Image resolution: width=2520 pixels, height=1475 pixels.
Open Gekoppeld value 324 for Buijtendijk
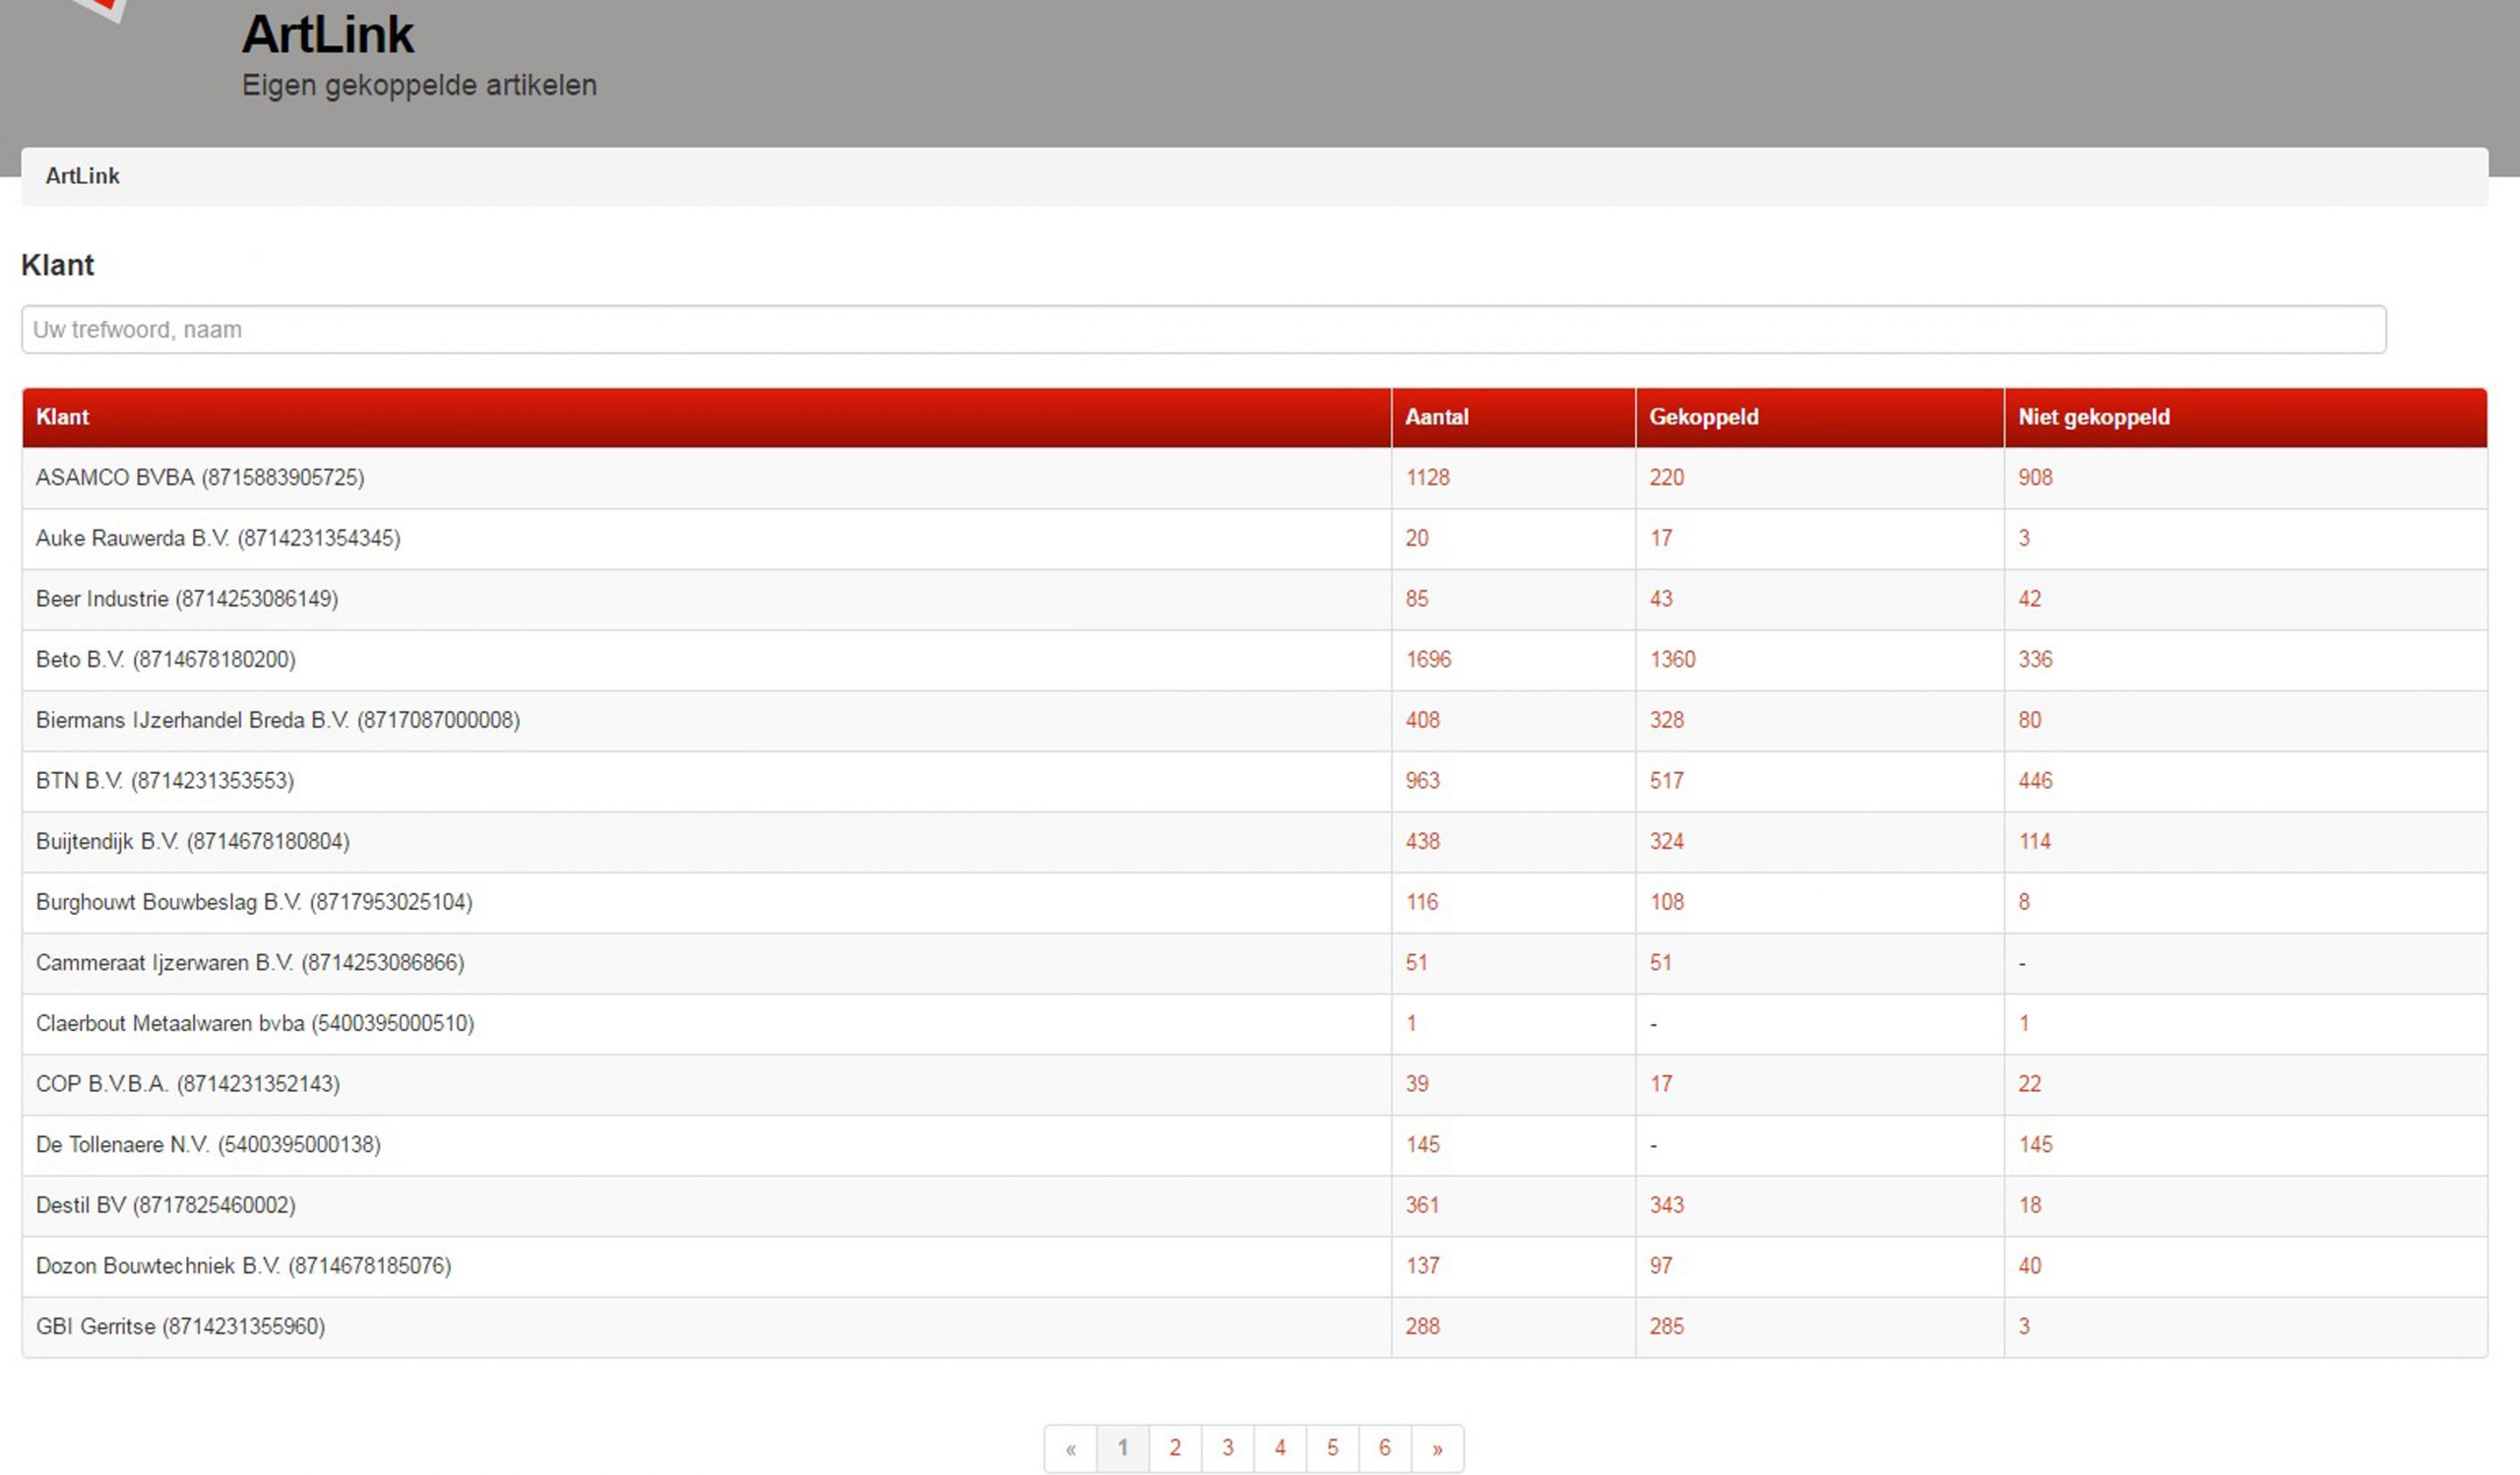coord(1666,842)
